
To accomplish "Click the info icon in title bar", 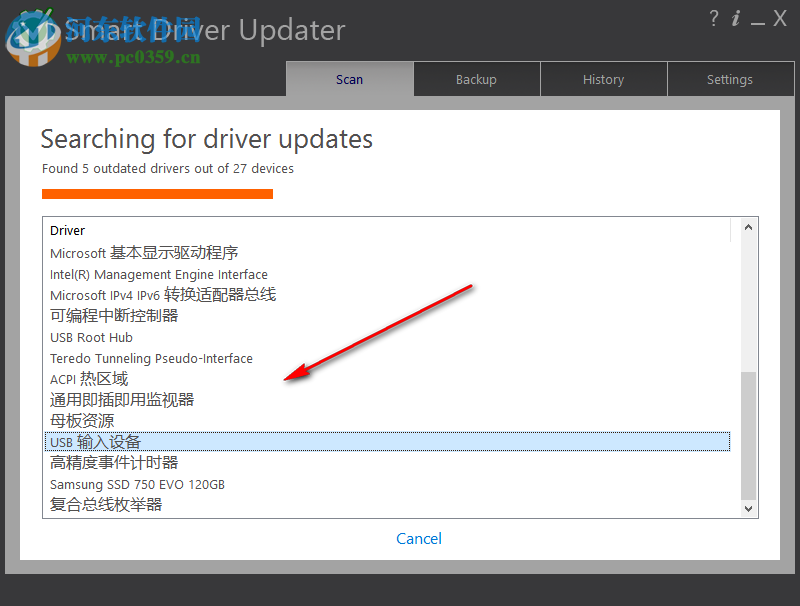I will point(737,18).
